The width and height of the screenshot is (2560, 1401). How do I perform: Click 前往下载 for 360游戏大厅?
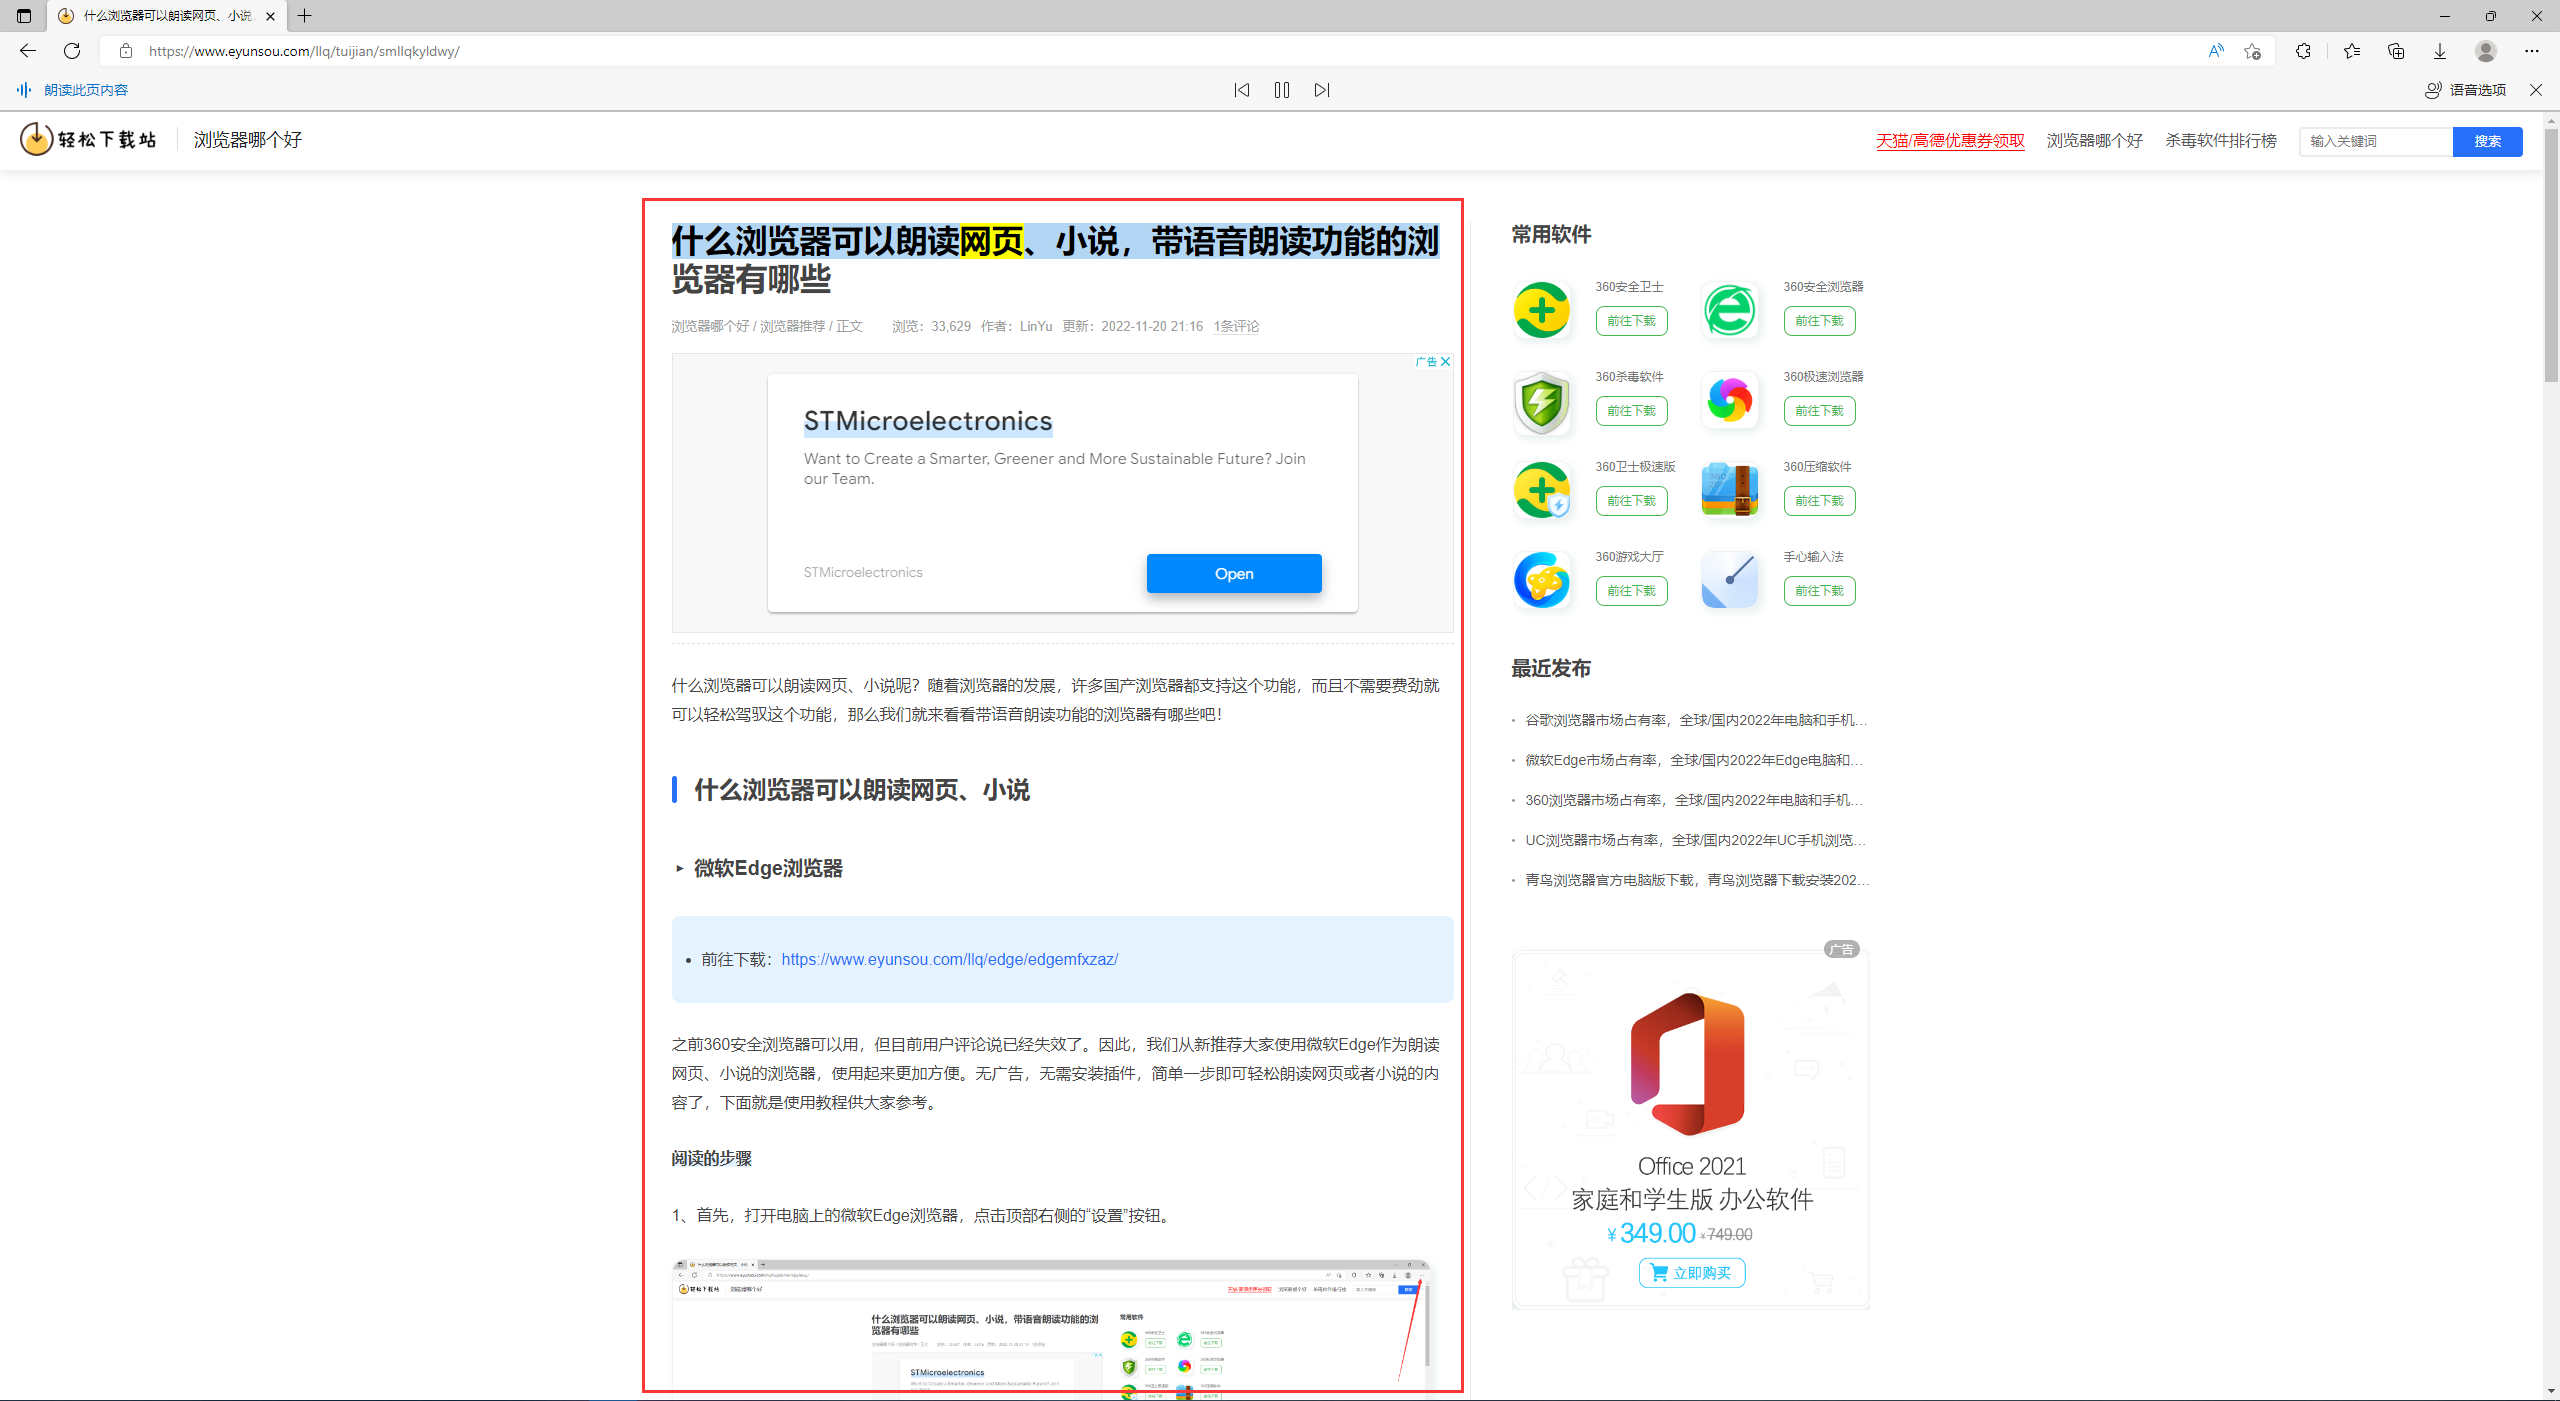coord(1631,591)
